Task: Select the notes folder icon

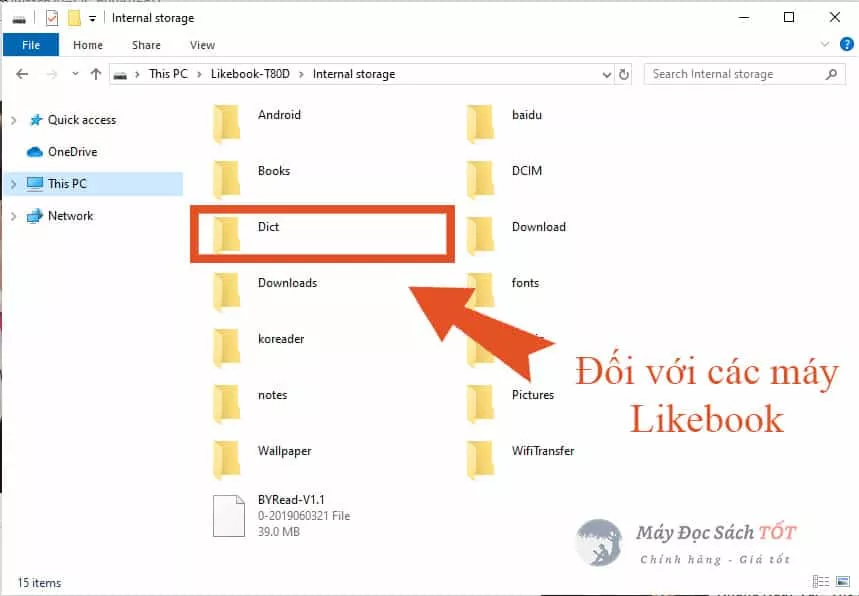Action: coord(226,404)
